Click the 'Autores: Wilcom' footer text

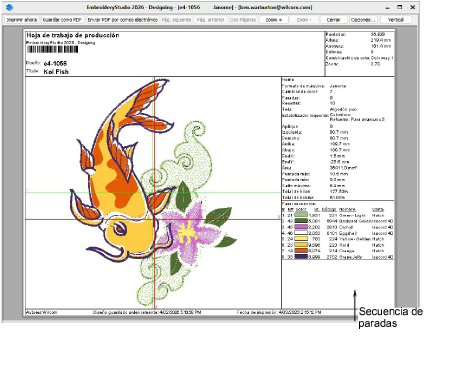tap(42, 312)
